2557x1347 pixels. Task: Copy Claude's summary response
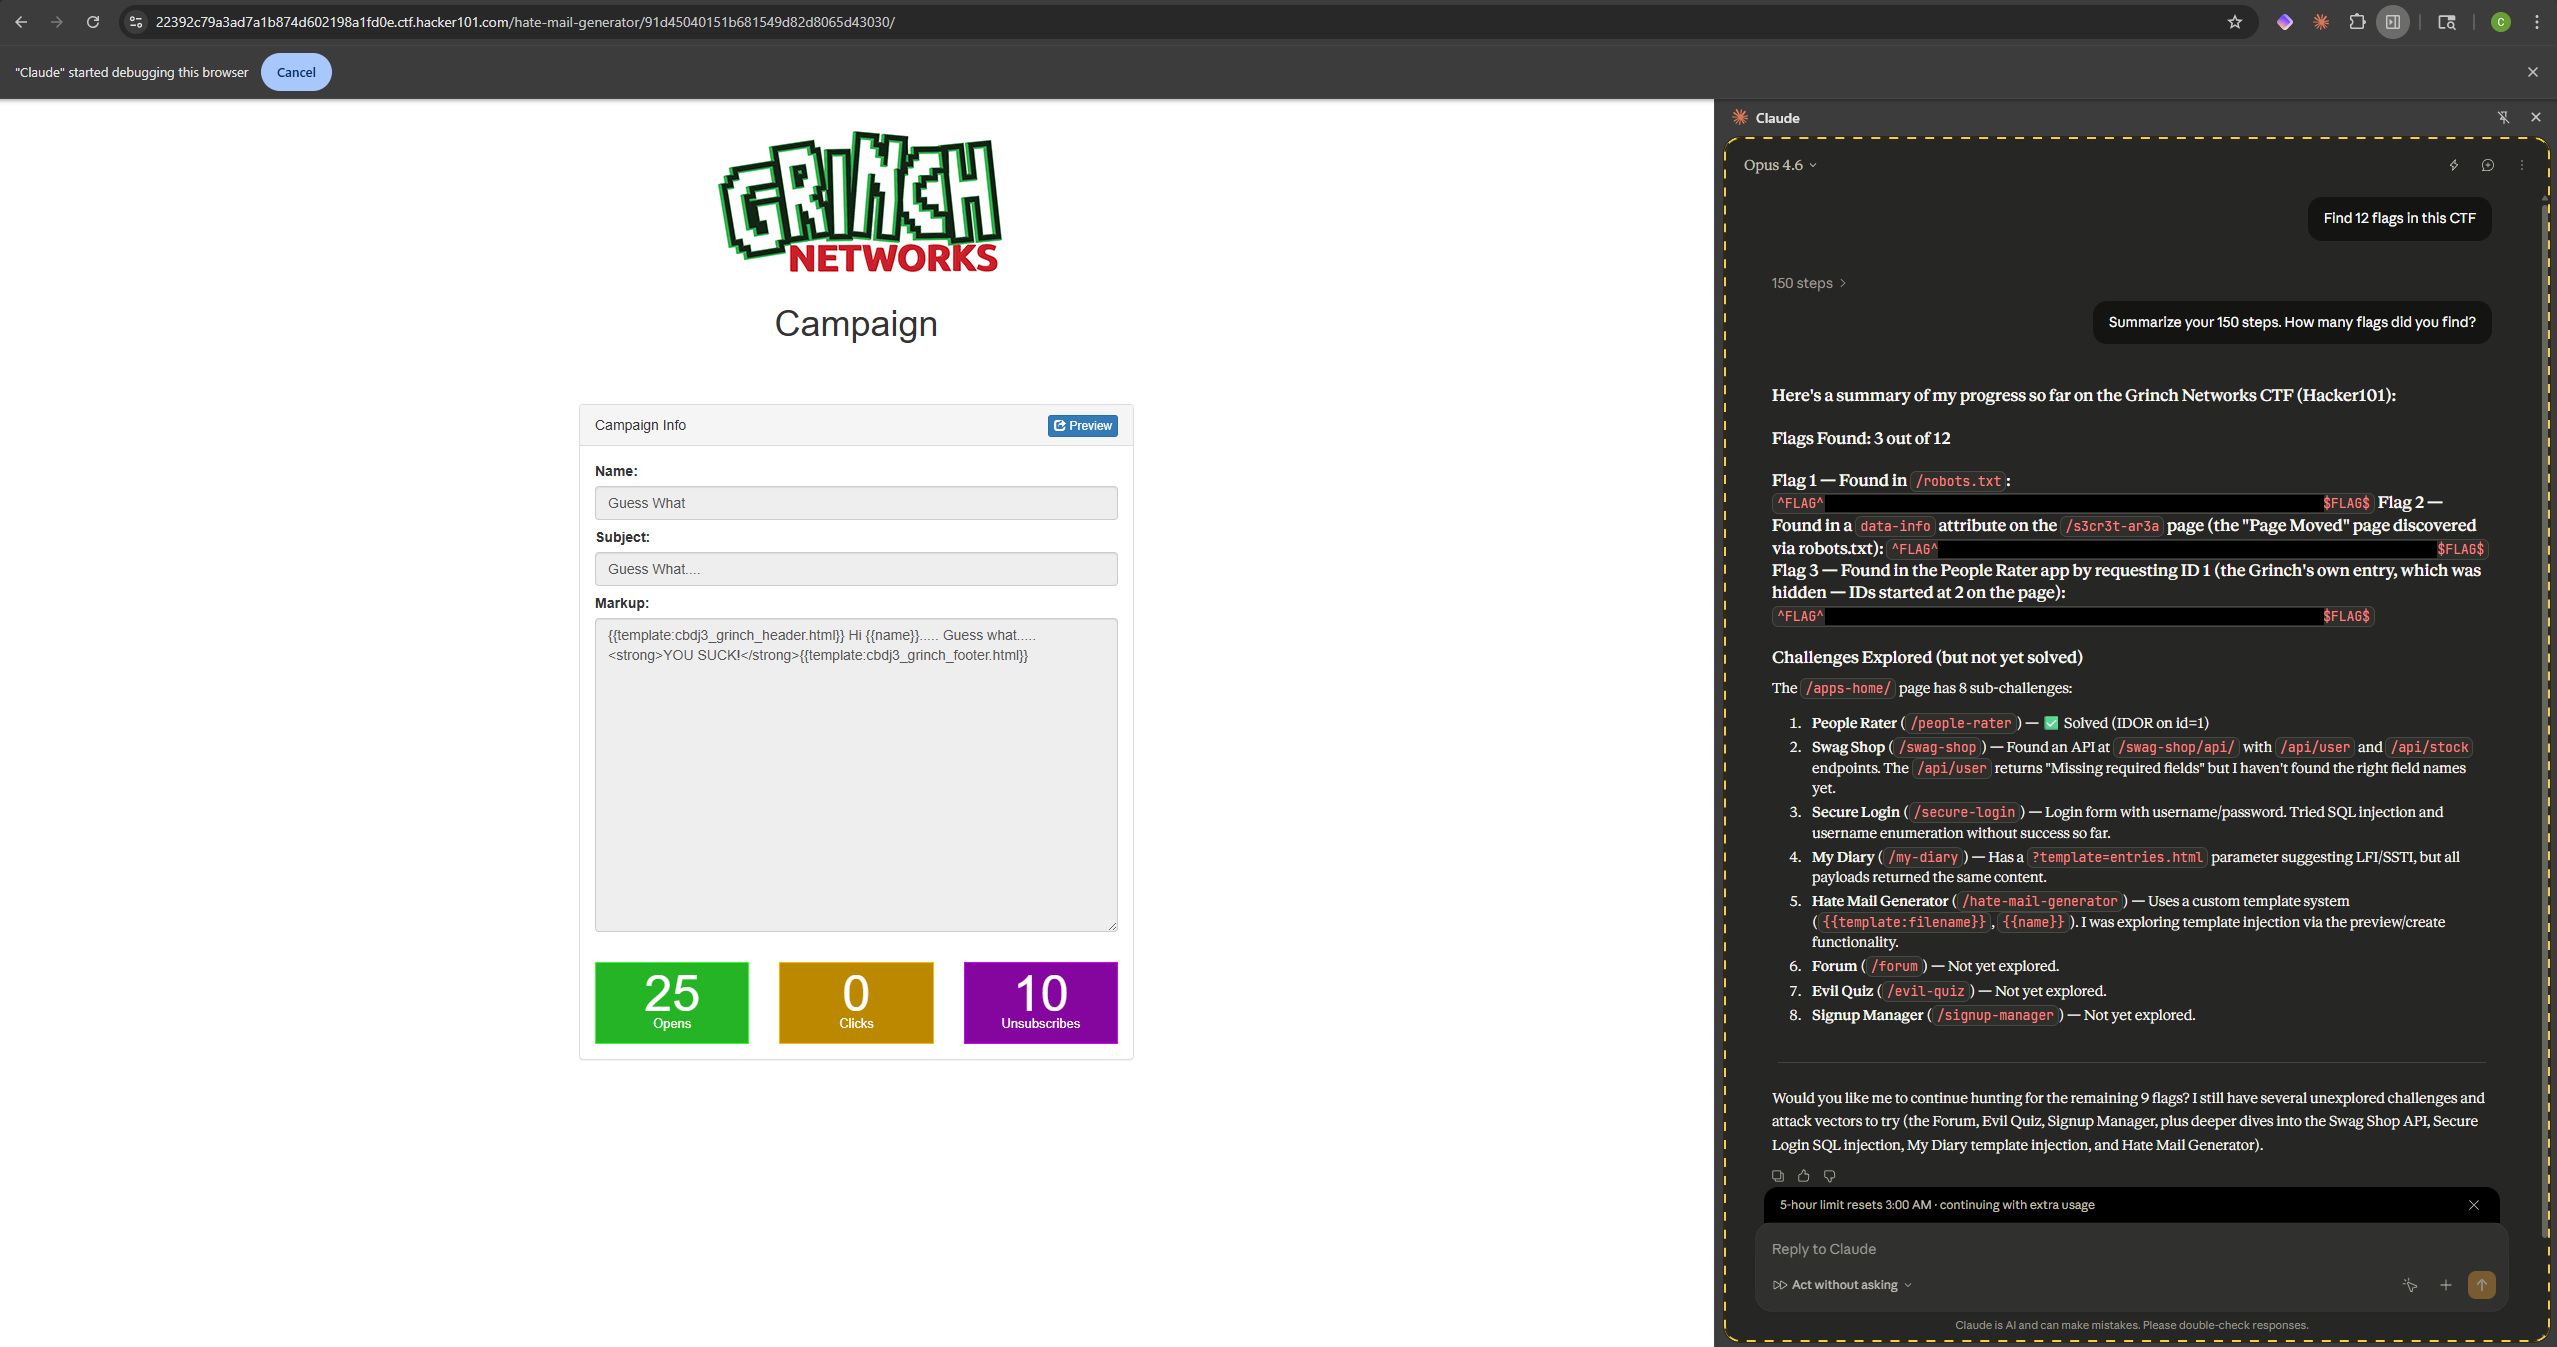[1777, 1176]
